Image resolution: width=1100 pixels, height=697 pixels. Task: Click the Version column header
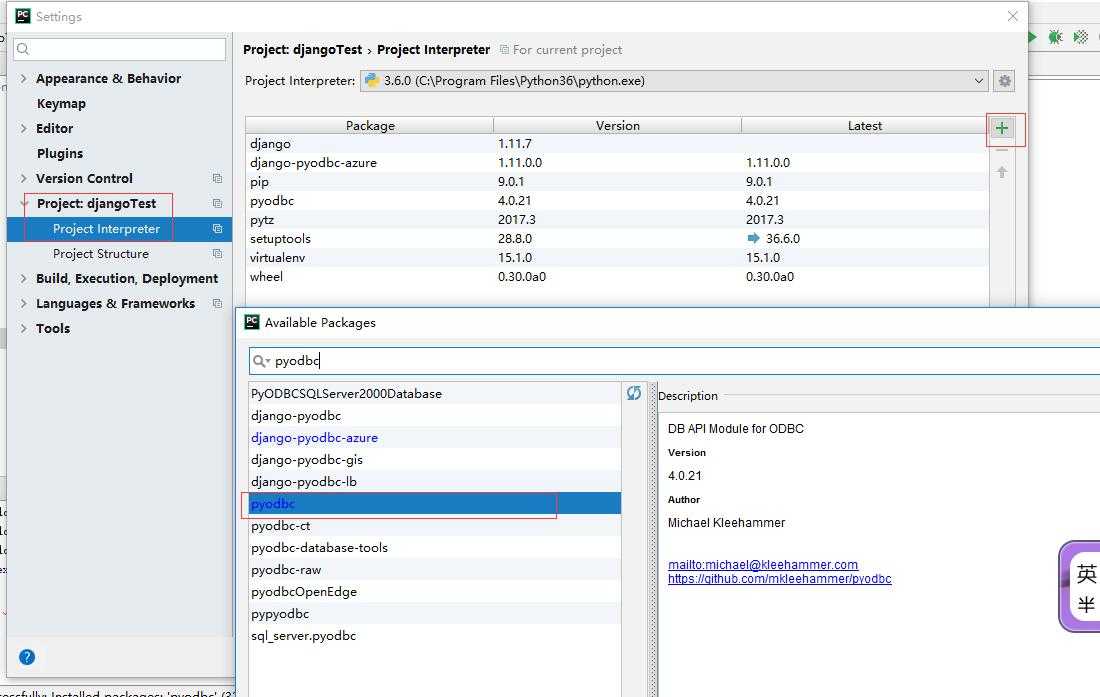pos(617,126)
